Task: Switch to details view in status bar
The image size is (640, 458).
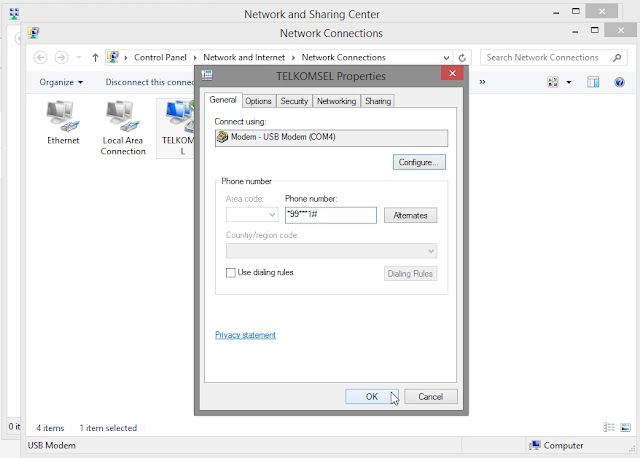Action: pos(609,427)
